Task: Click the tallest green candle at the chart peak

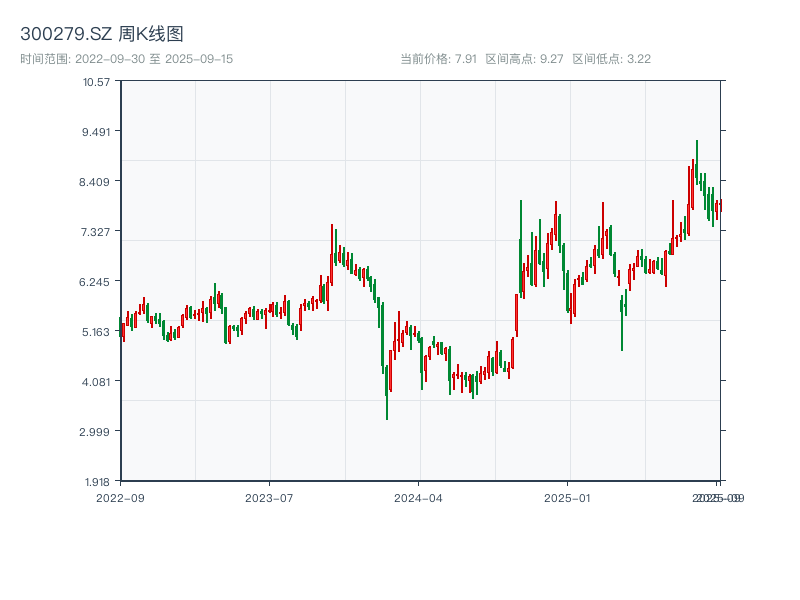Action: (697, 165)
